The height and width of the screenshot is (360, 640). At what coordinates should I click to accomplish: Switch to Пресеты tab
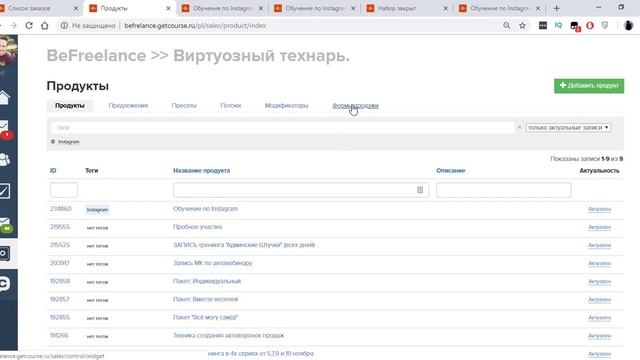coord(184,105)
